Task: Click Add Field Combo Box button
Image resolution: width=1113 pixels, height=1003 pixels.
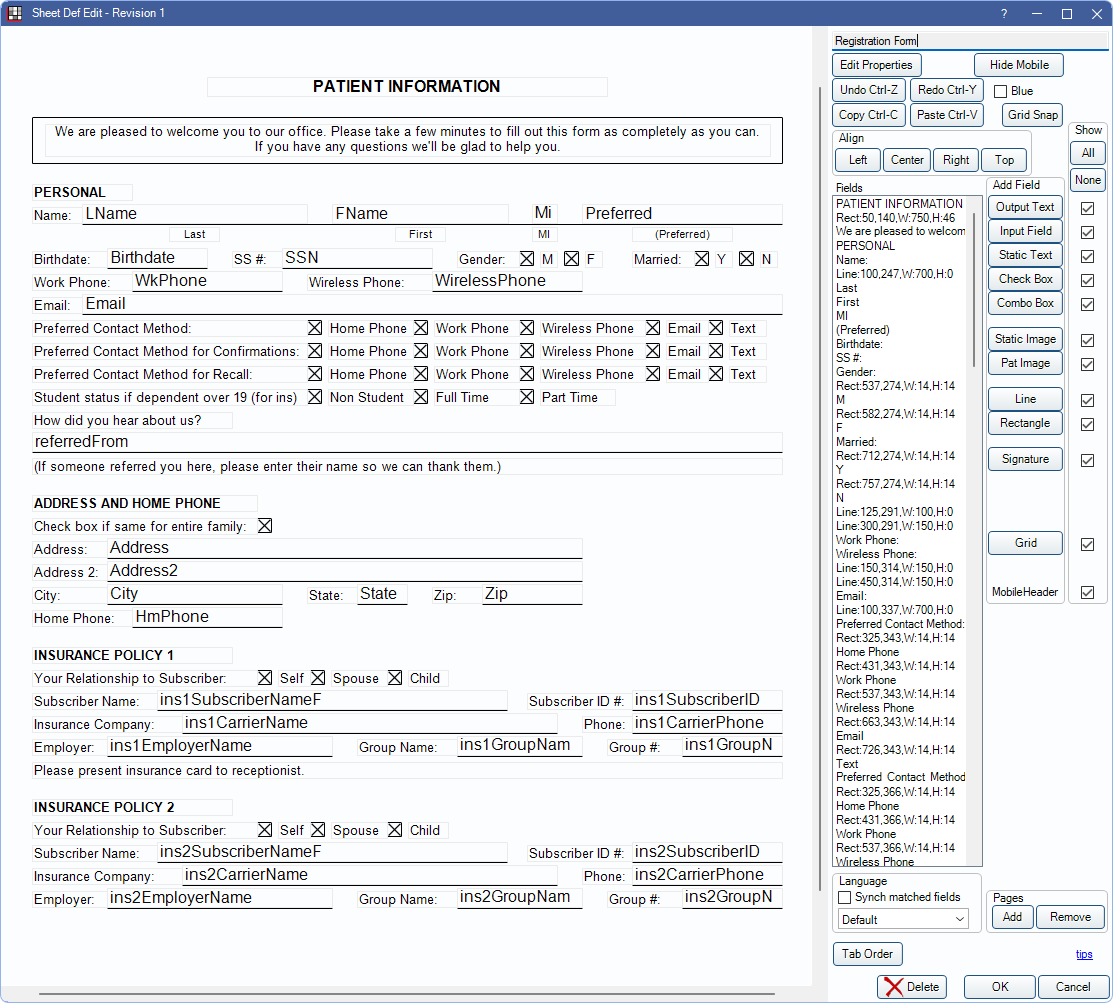Action: 1025,303
